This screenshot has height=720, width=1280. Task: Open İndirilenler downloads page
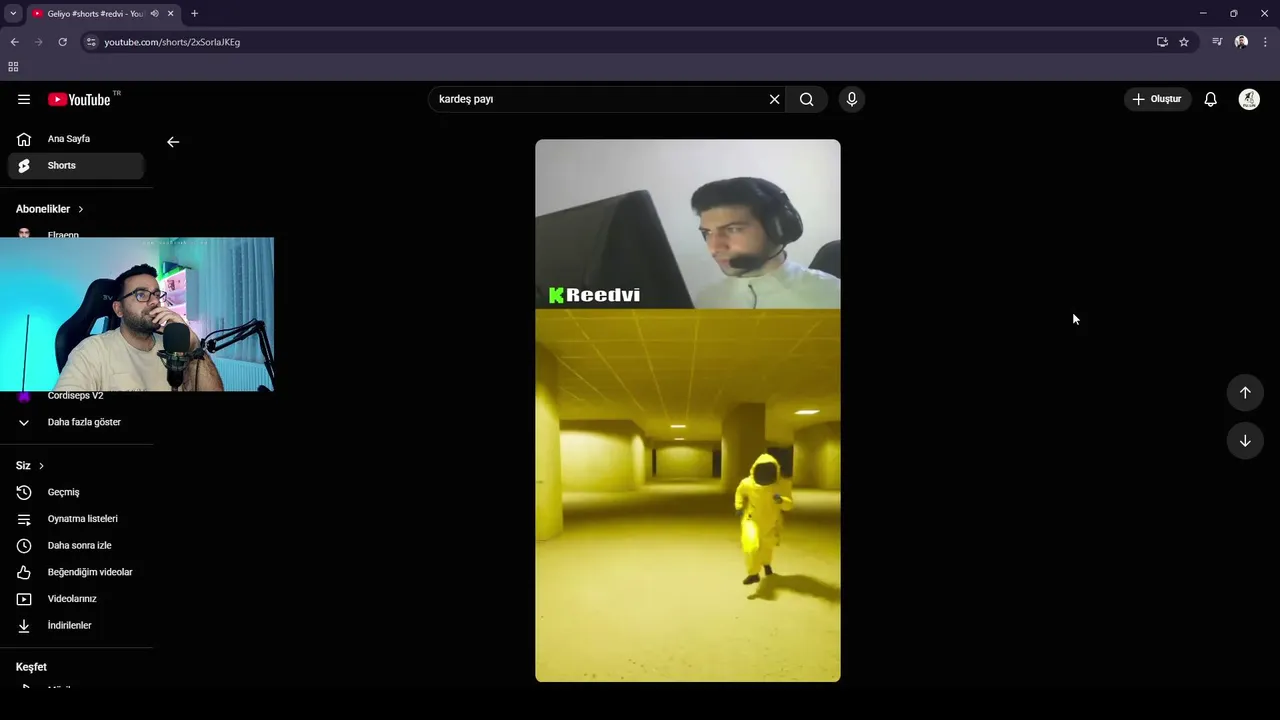click(76, 625)
